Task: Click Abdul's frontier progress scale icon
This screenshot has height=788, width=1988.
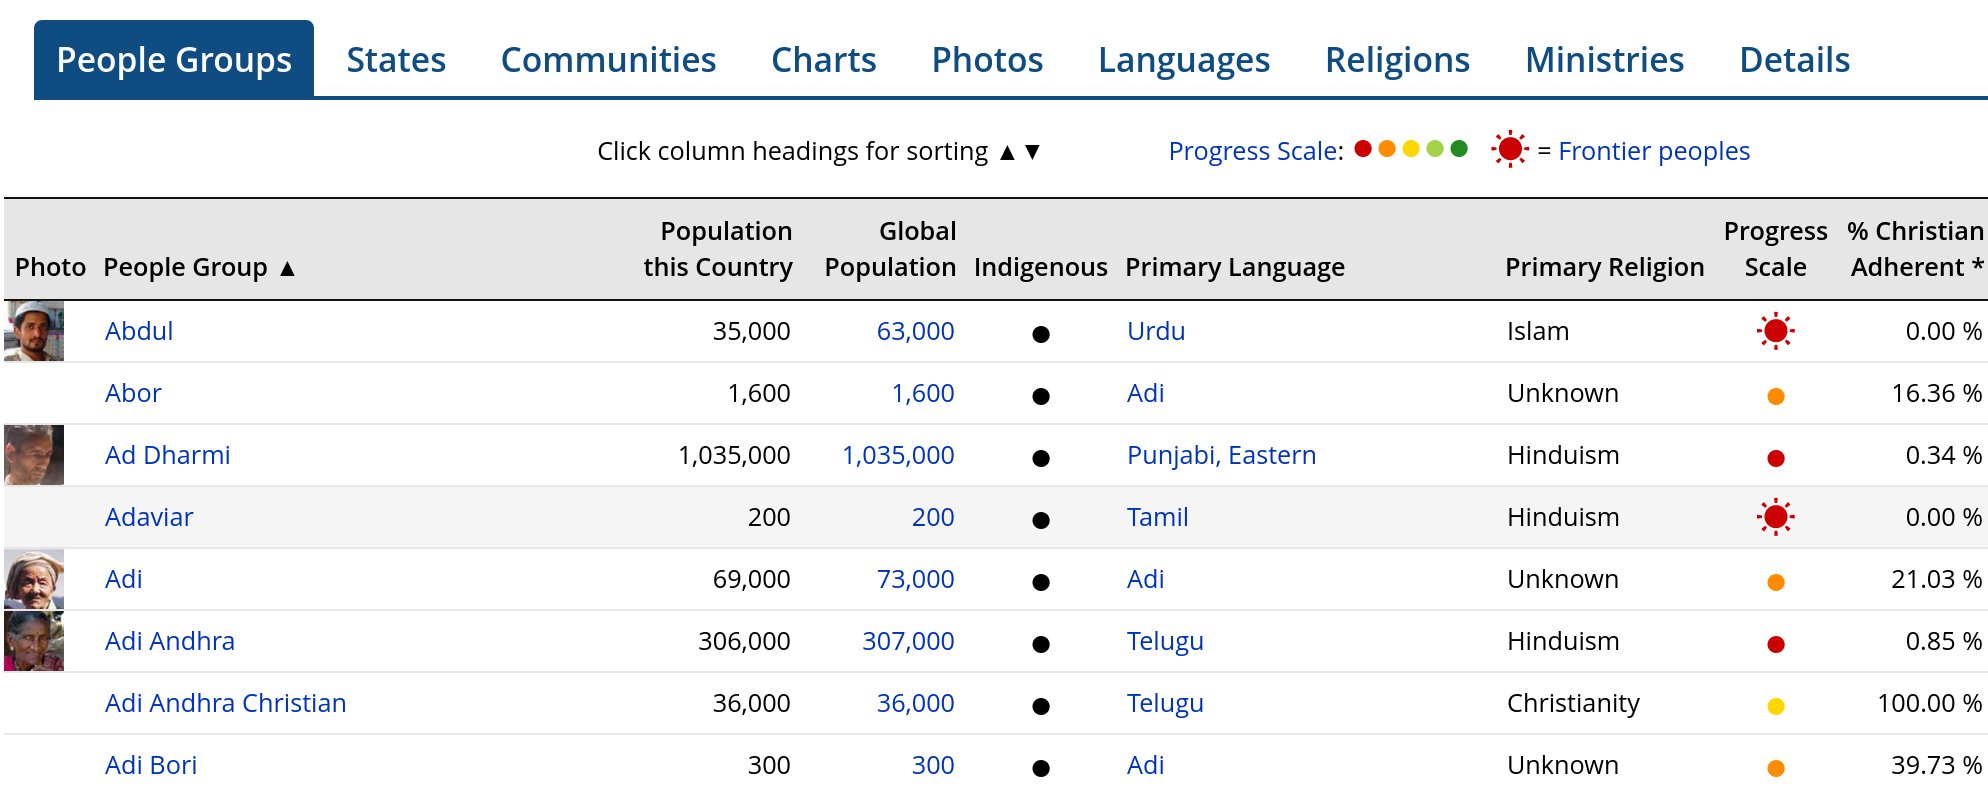Action: pyautogui.click(x=1775, y=331)
